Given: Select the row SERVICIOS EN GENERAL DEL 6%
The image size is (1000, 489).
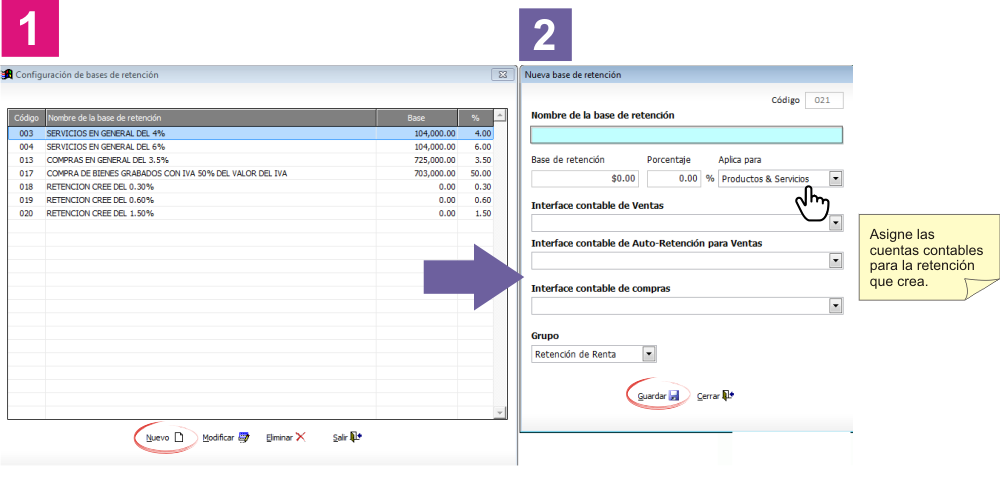Looking at the screenshot, I should 251,147.
